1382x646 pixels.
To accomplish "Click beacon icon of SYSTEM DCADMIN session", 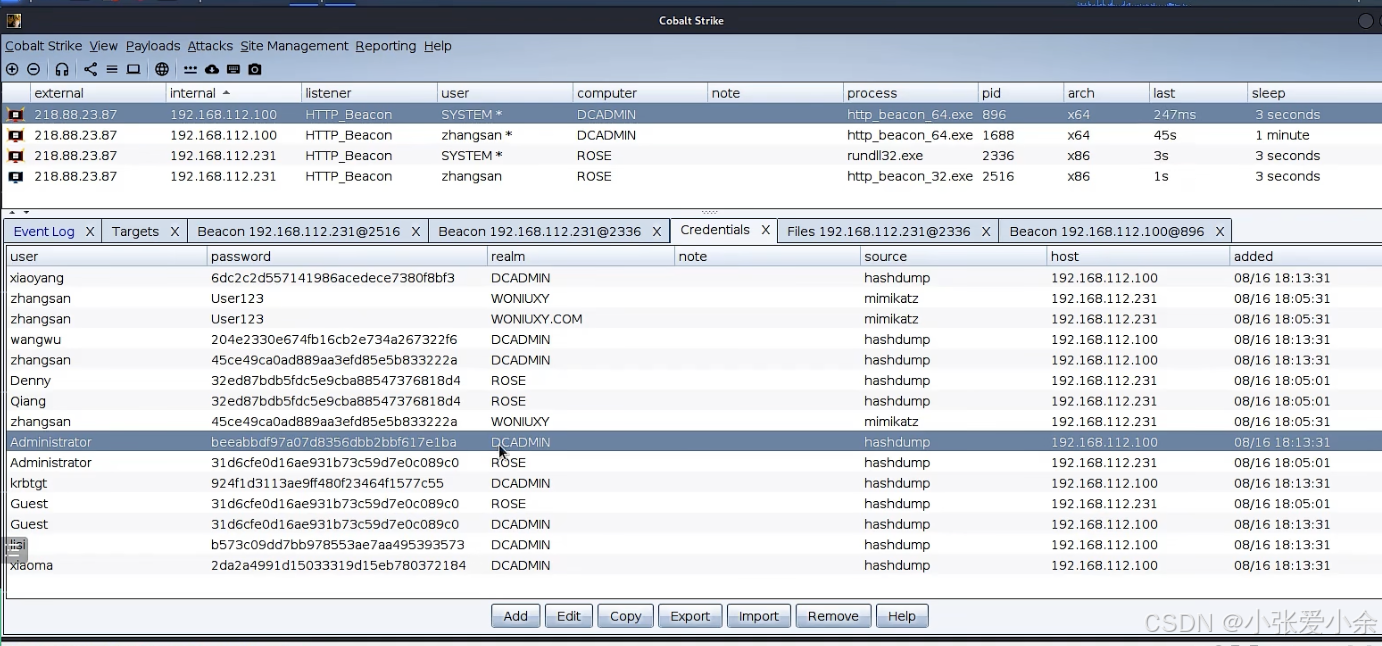I will click(x=15, y=115).
